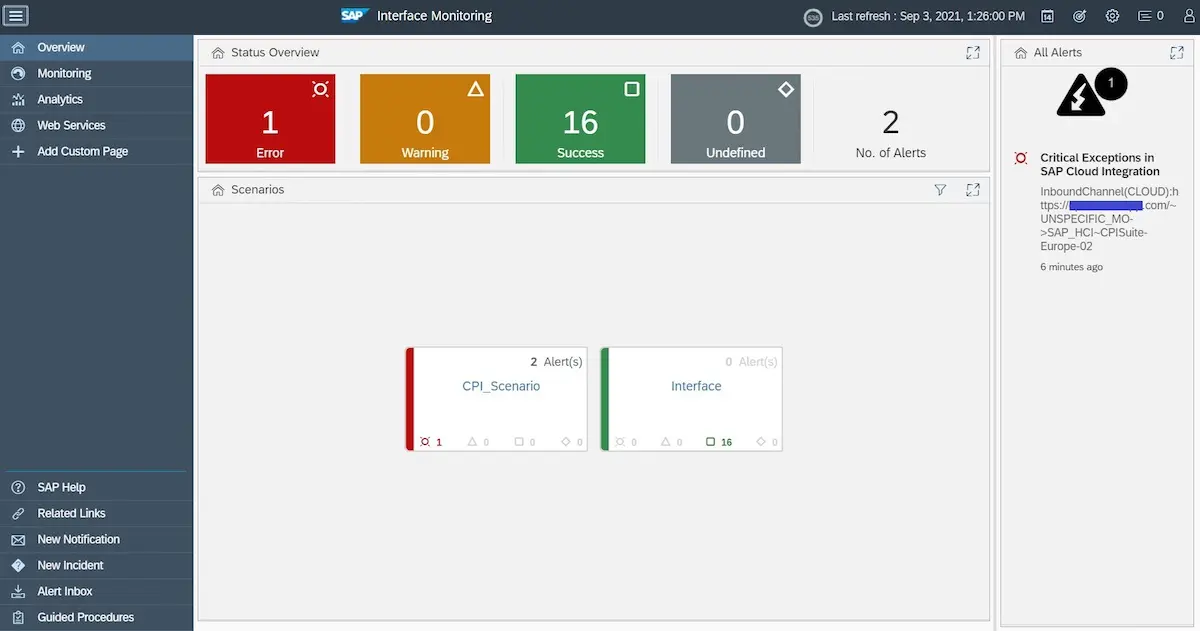Screen dimensions: 1200x631
Task: Click the red error icon beside Critical Exceptions
Action: [x=1021, y=158]
